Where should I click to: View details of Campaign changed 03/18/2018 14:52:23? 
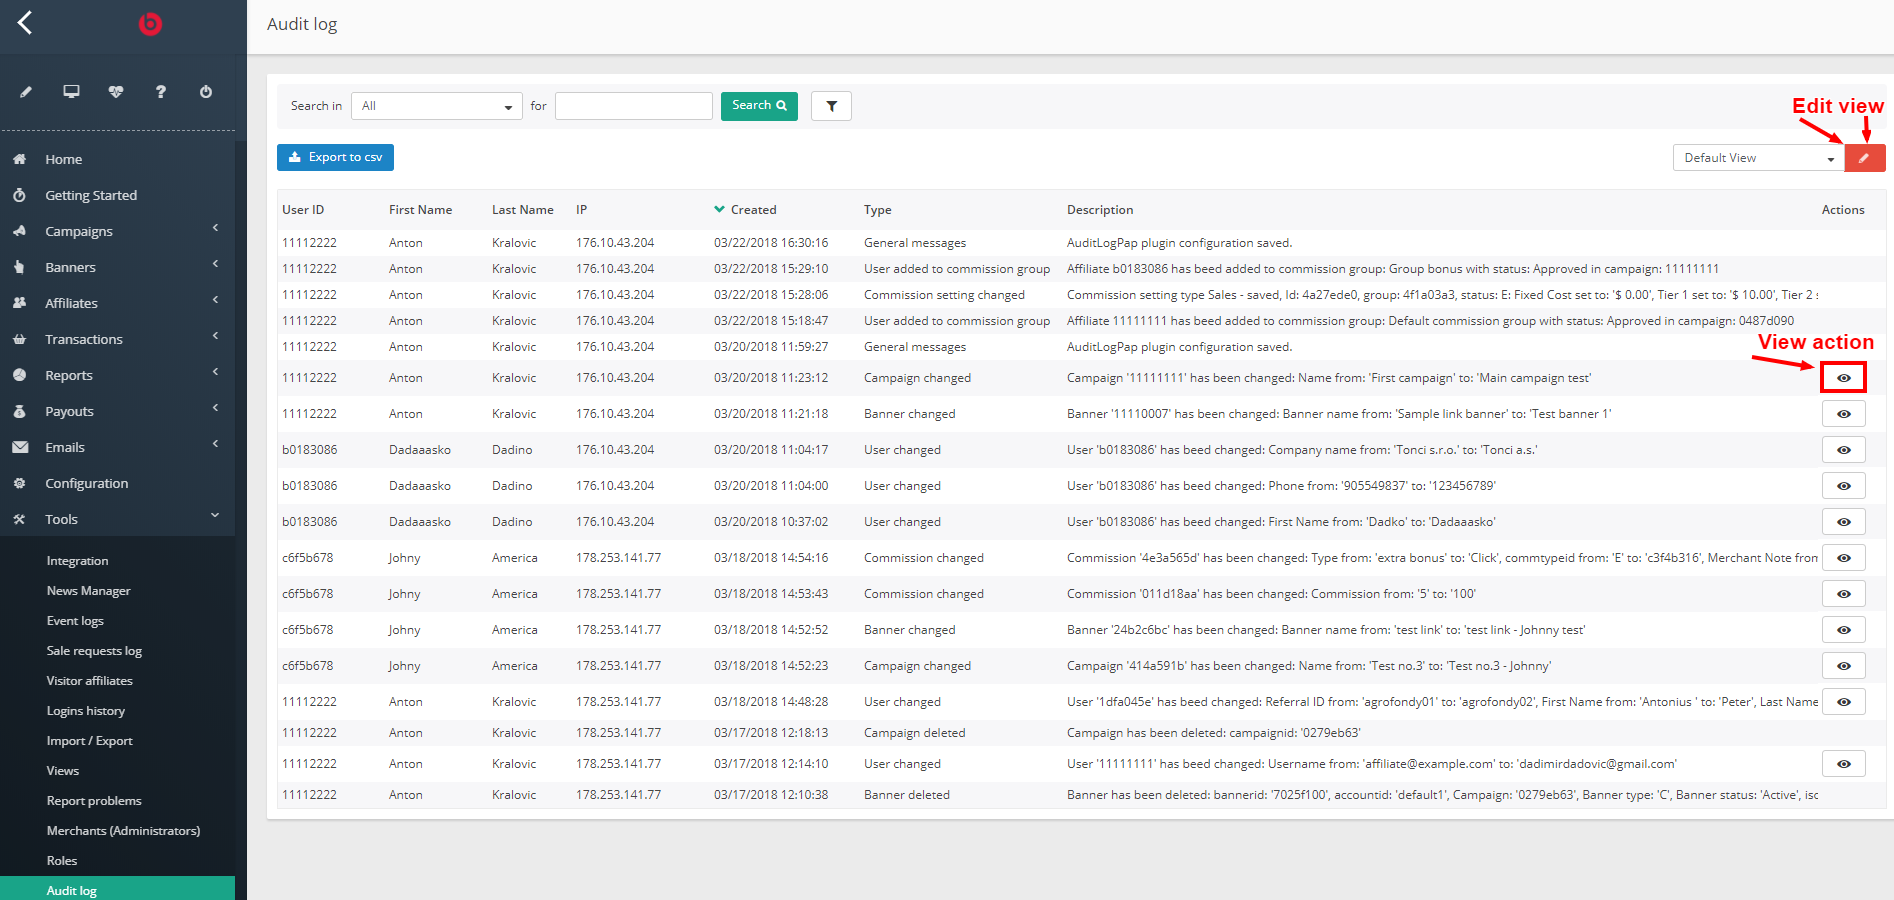click(1843, 666)
